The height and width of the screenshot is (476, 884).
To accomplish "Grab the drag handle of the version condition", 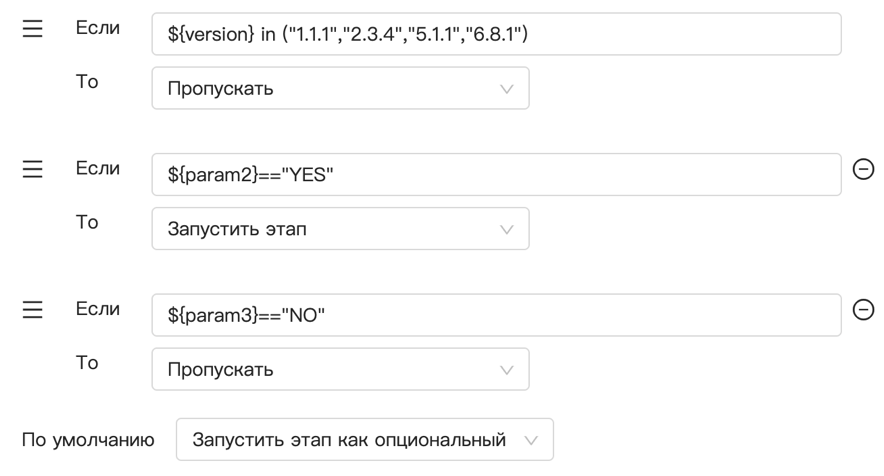I will tap(33, 29).
